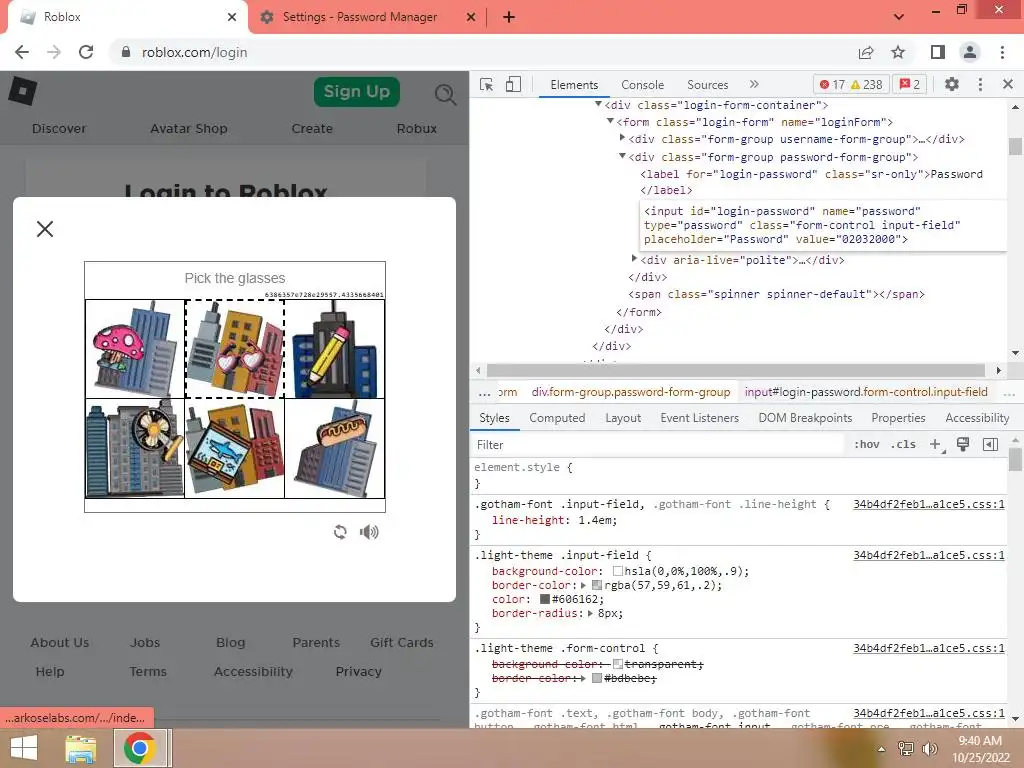Toggle the rendering emulation paintbrush icon
The width and height of the screenshot is (1024, 768).
tap(963, 445)
